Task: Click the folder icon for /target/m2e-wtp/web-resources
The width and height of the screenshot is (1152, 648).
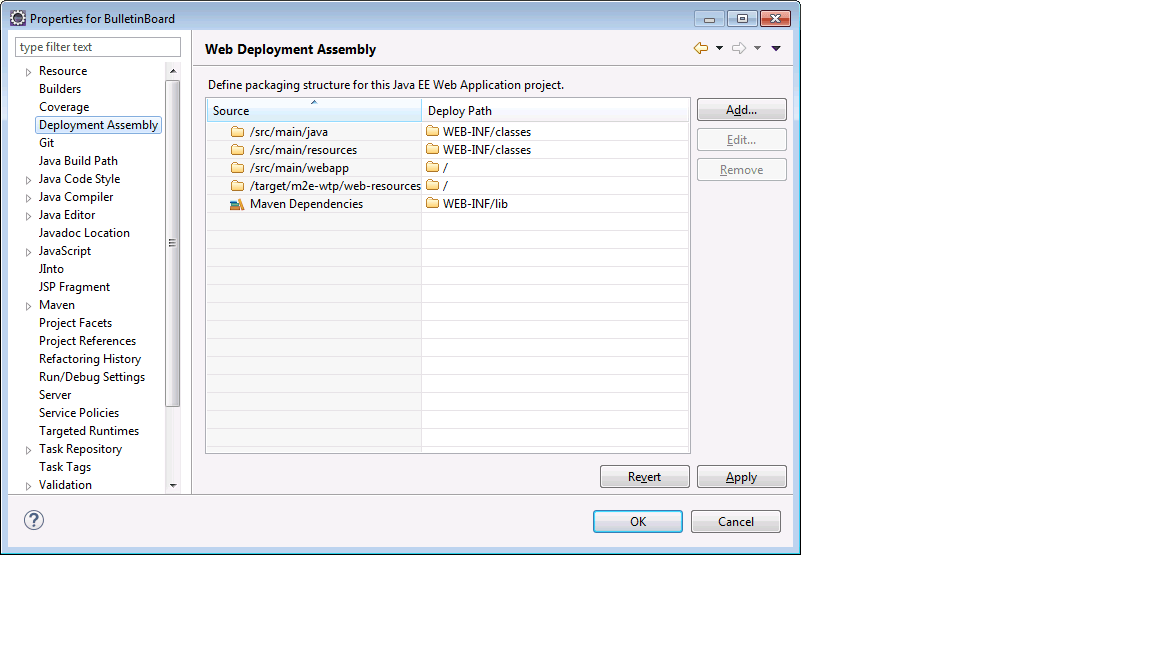Action: coord(237,185)
